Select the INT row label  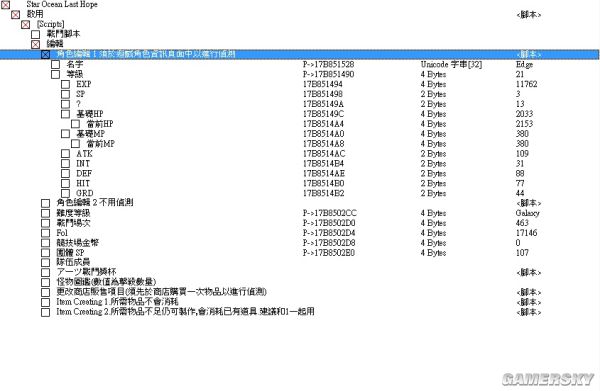pyautogui.click(x=83, y=163)
